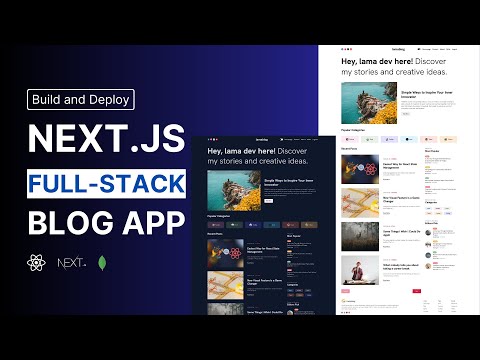Click the Next.js logo

pos(72,263)
